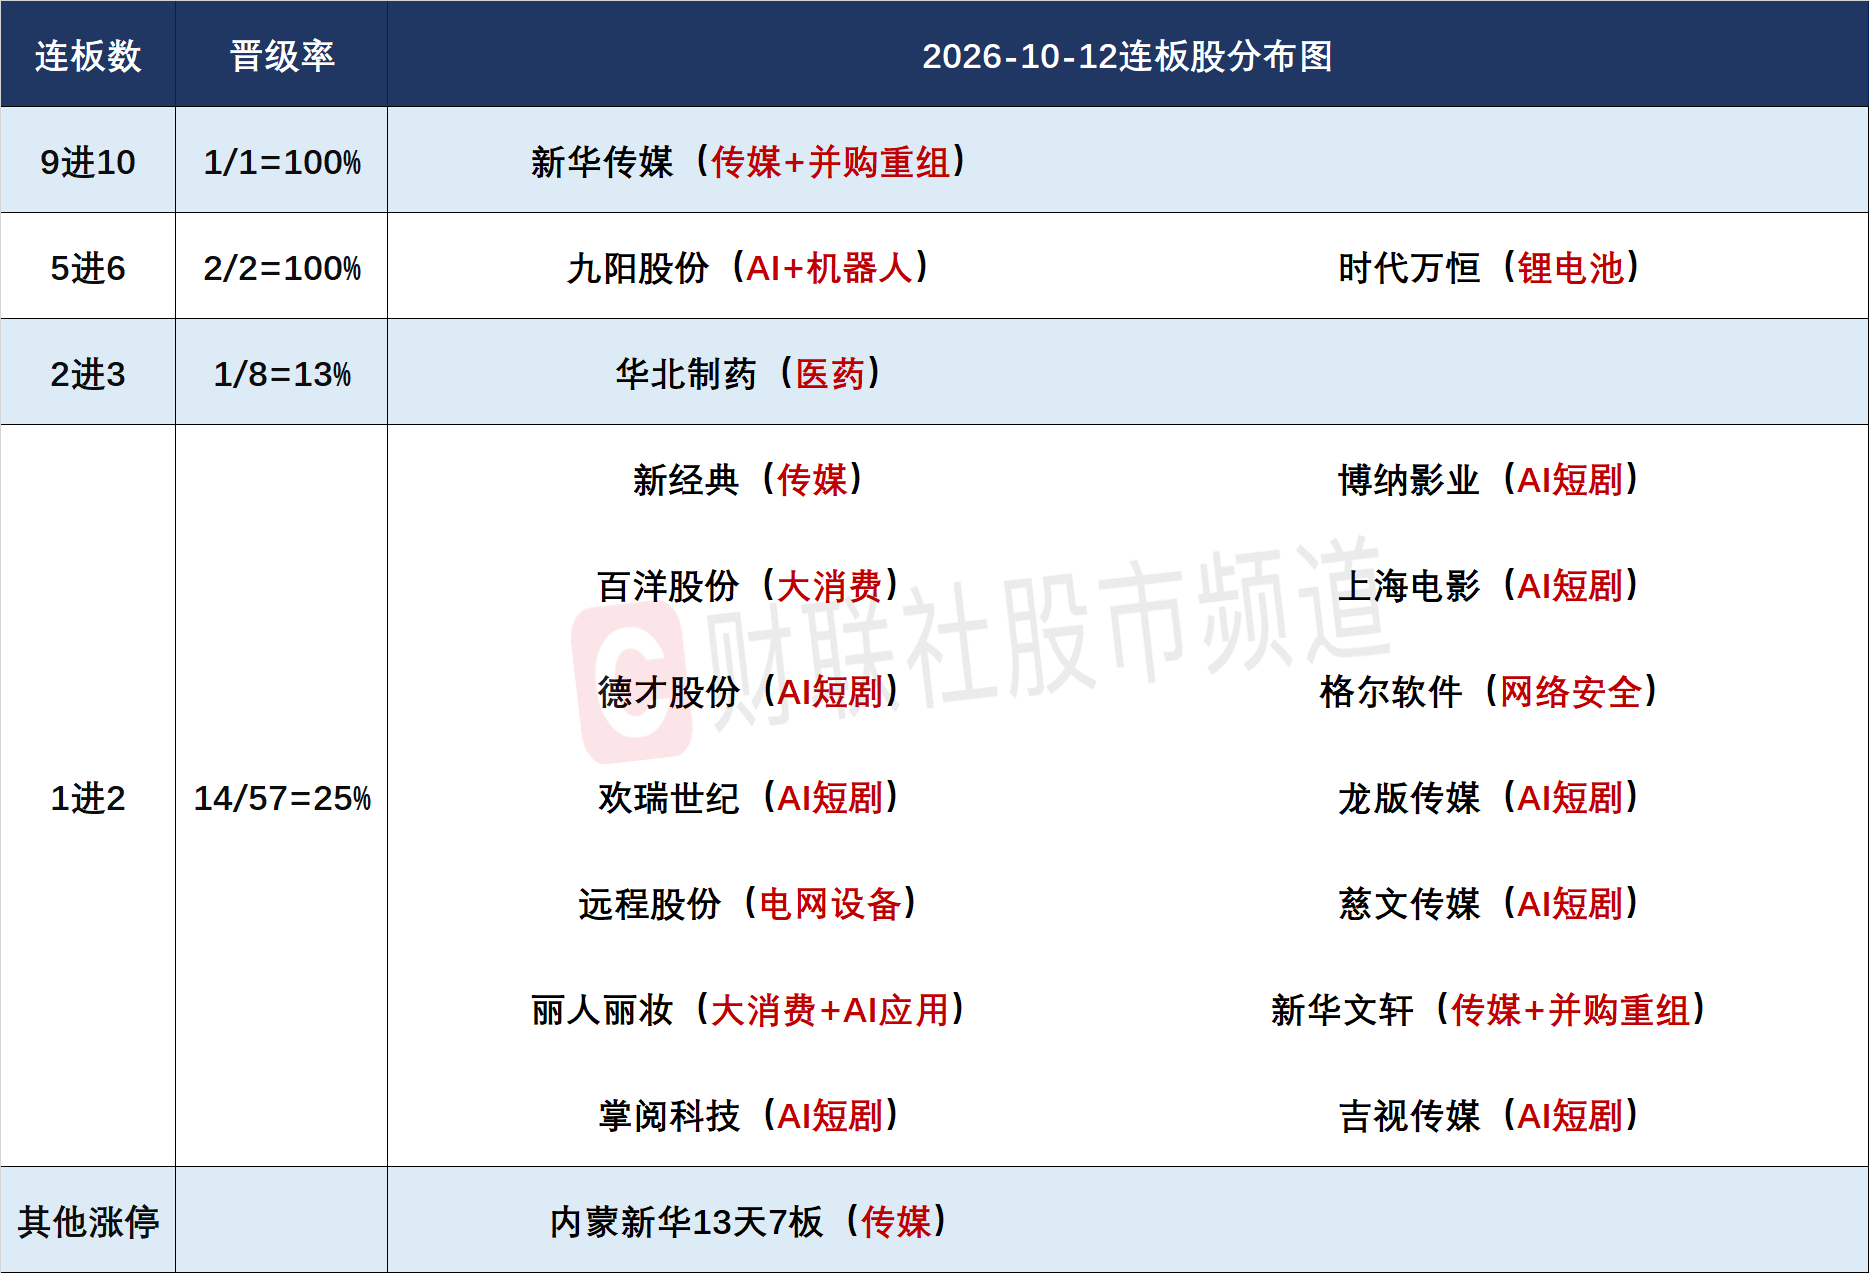
Task: Click the entry 内蒙新华13天7板（传媒）
Action: pyautogui.click(x=748, y=1222)
